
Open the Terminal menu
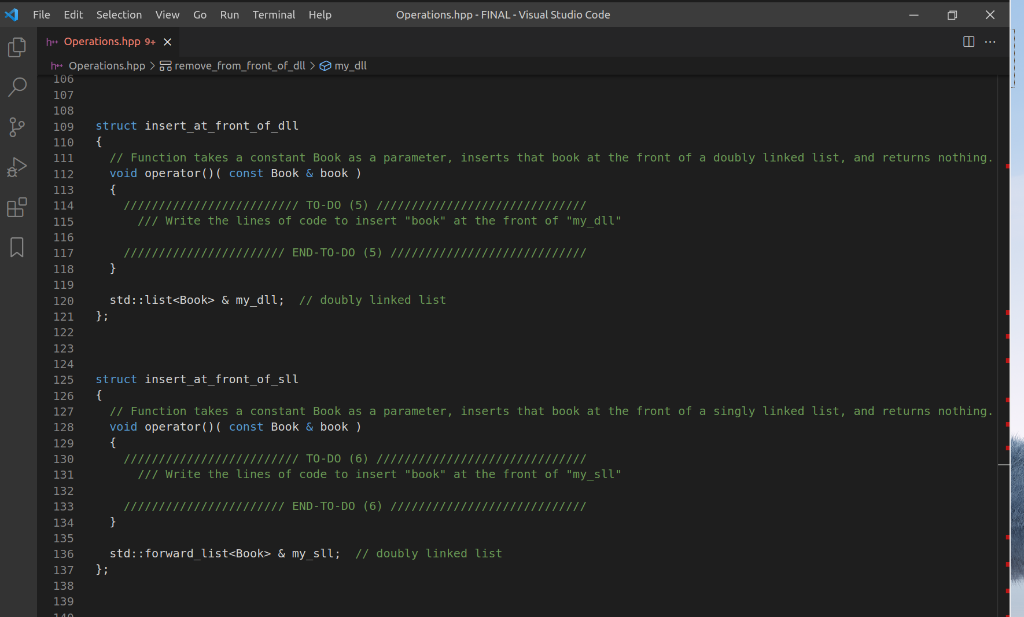tap(273, 14)
